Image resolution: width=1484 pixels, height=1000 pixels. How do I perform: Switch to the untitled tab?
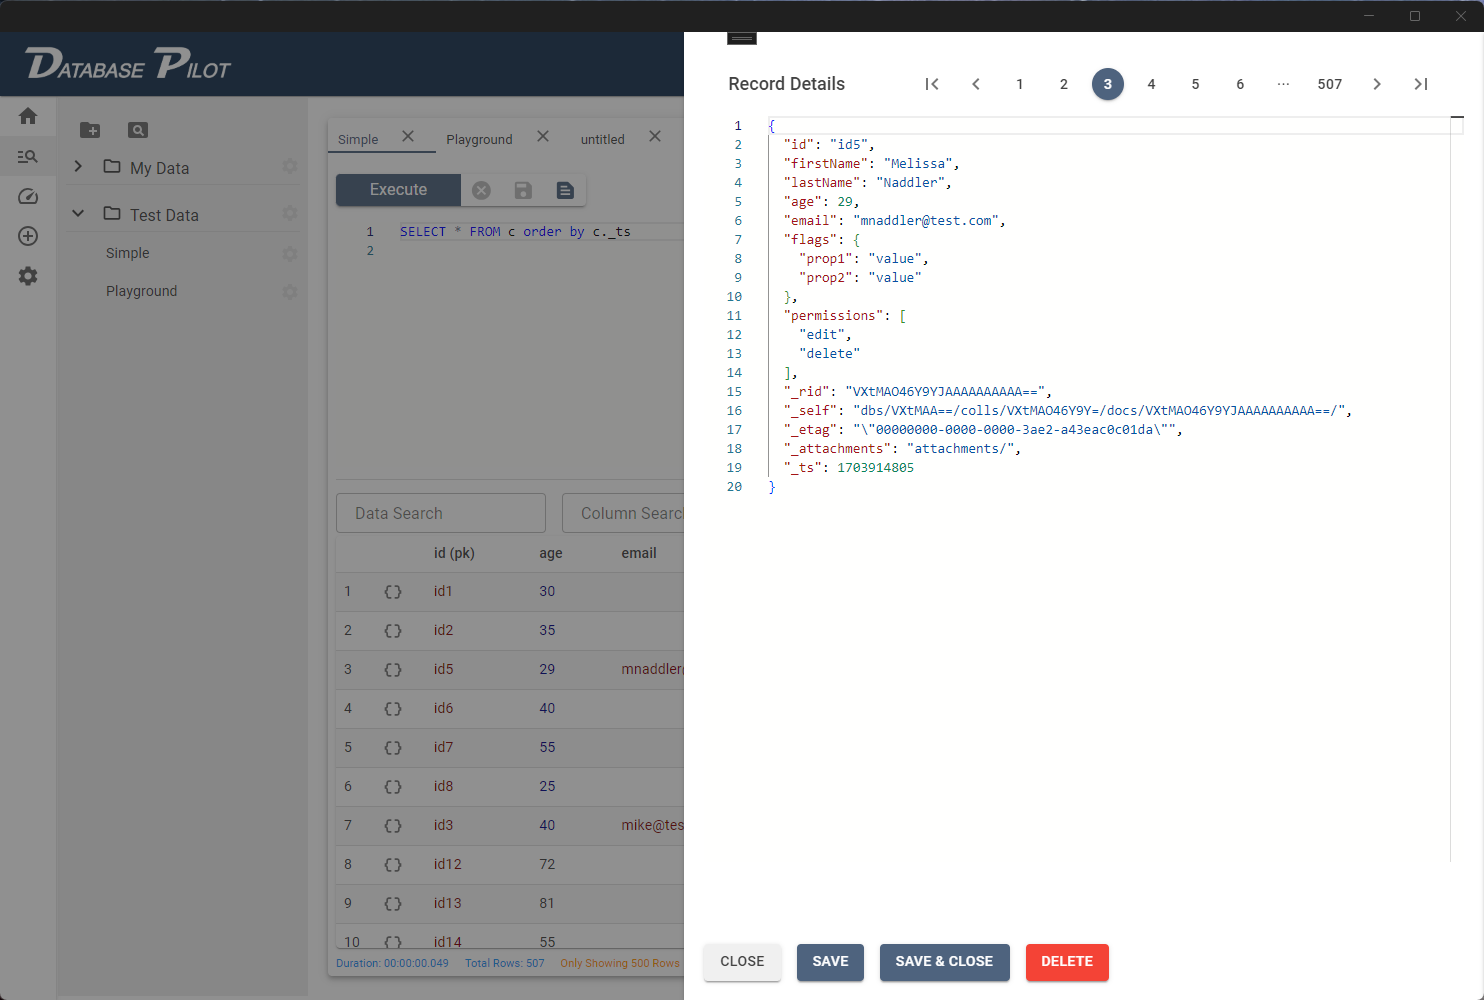[x=603, y=140]
